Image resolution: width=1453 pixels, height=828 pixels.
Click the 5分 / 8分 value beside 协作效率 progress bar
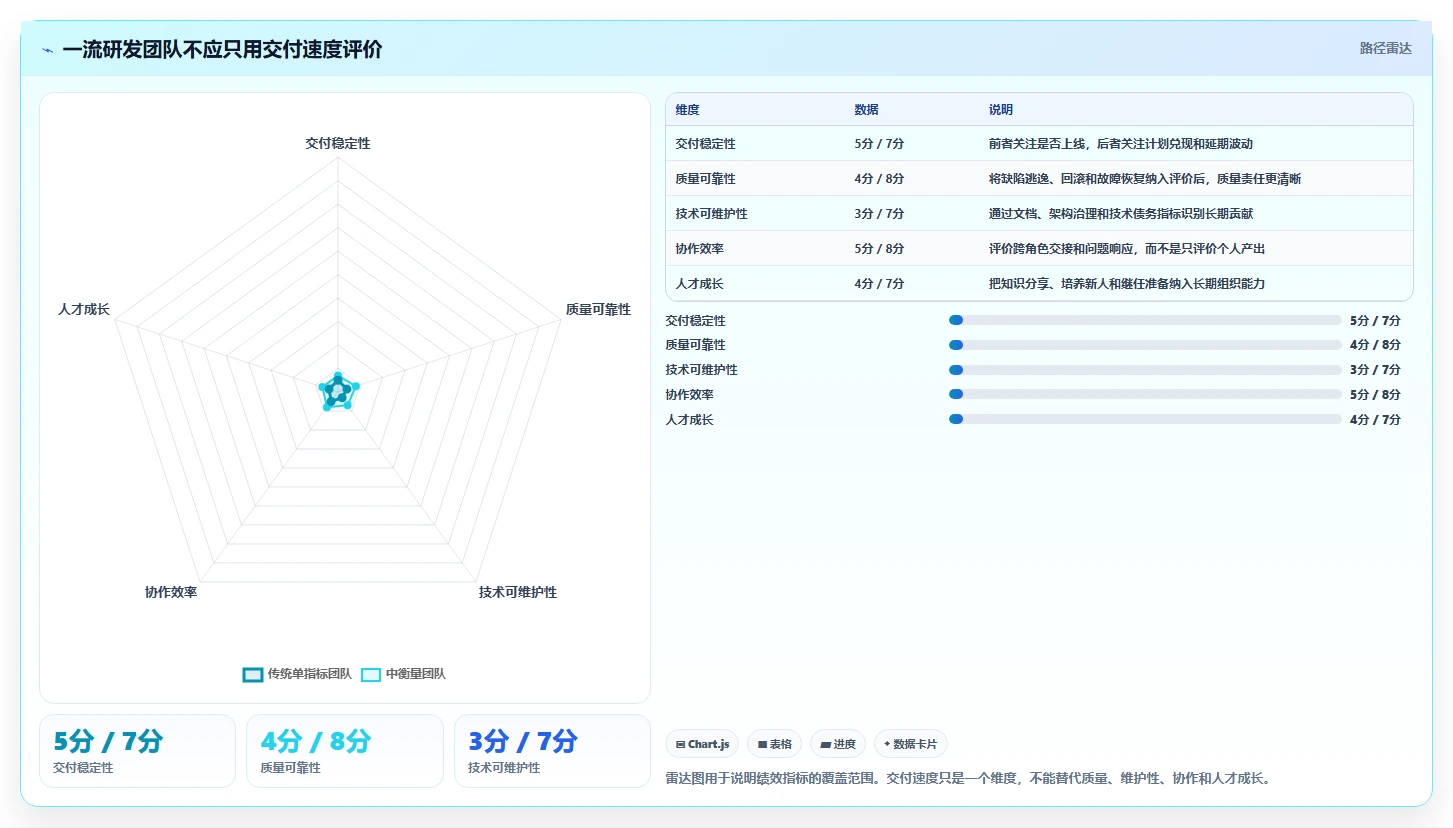1375,395
